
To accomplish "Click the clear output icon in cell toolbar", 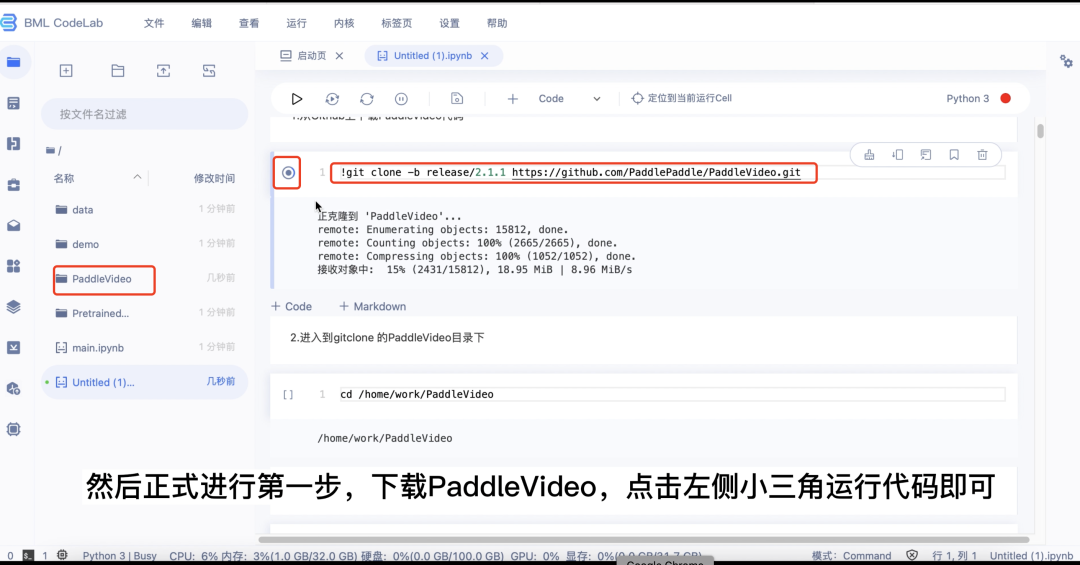I will pyautogui.click(x=869, y=155).
